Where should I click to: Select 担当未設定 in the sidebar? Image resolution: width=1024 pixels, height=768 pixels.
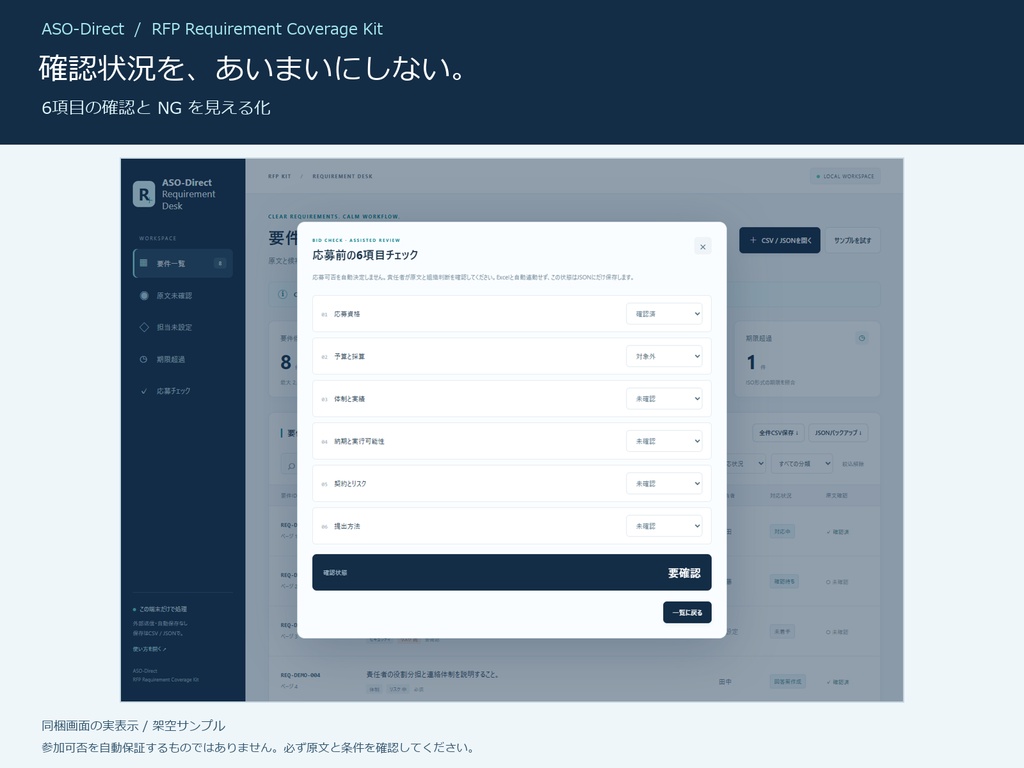click(x=183, y=327)
